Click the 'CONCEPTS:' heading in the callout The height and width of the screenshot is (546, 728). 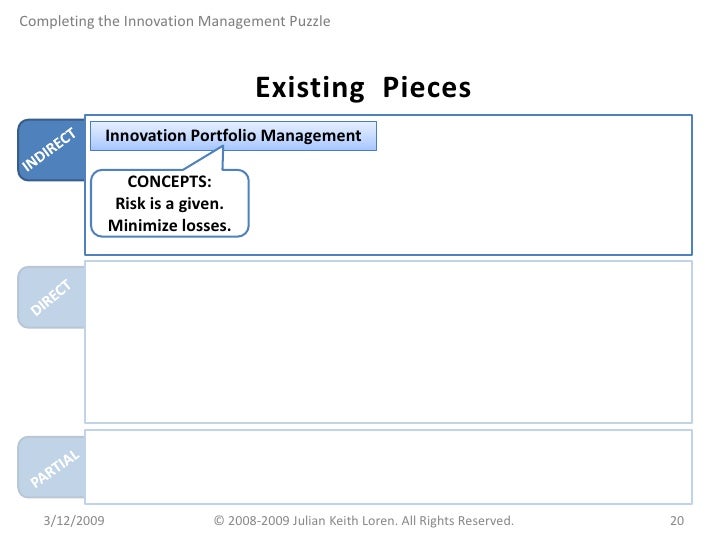click(x=169, y=182)
